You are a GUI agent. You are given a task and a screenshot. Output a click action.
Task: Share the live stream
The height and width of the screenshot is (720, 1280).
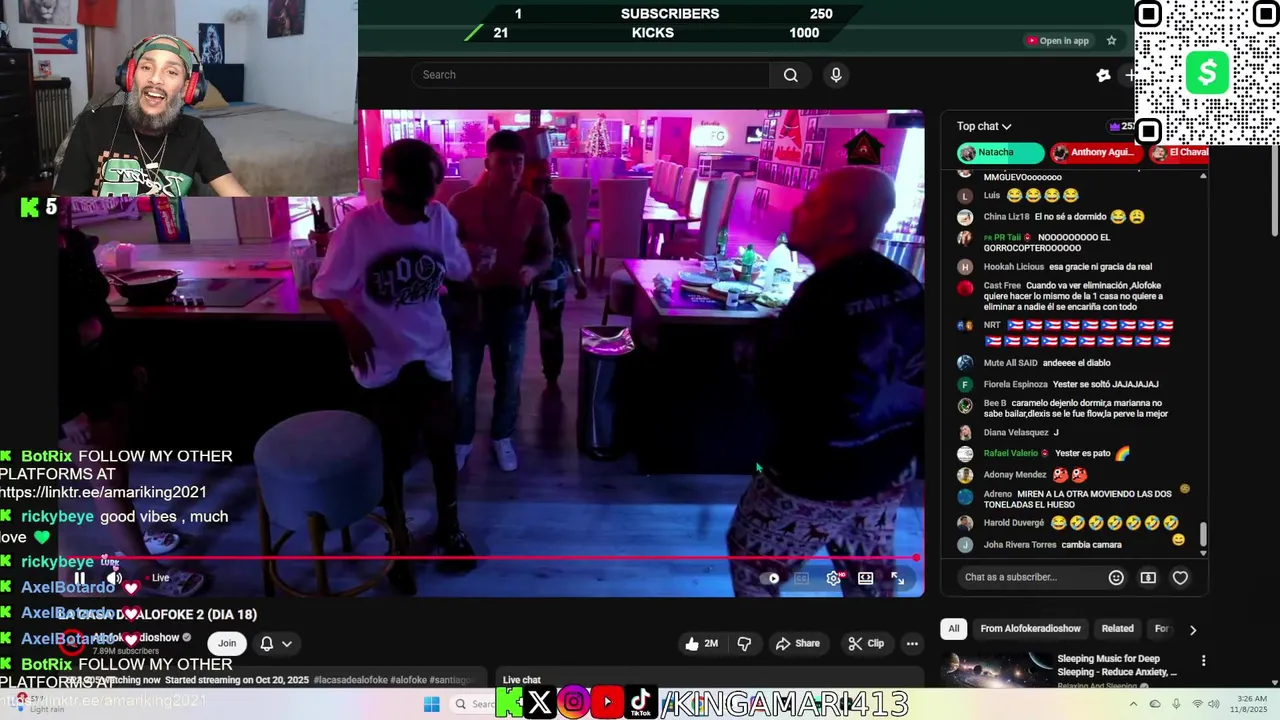tap(797, 644)
